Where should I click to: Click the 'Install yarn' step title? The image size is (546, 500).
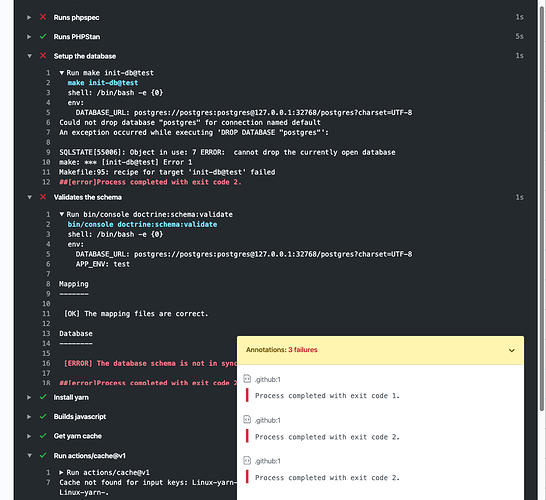[x=71, y=397]
